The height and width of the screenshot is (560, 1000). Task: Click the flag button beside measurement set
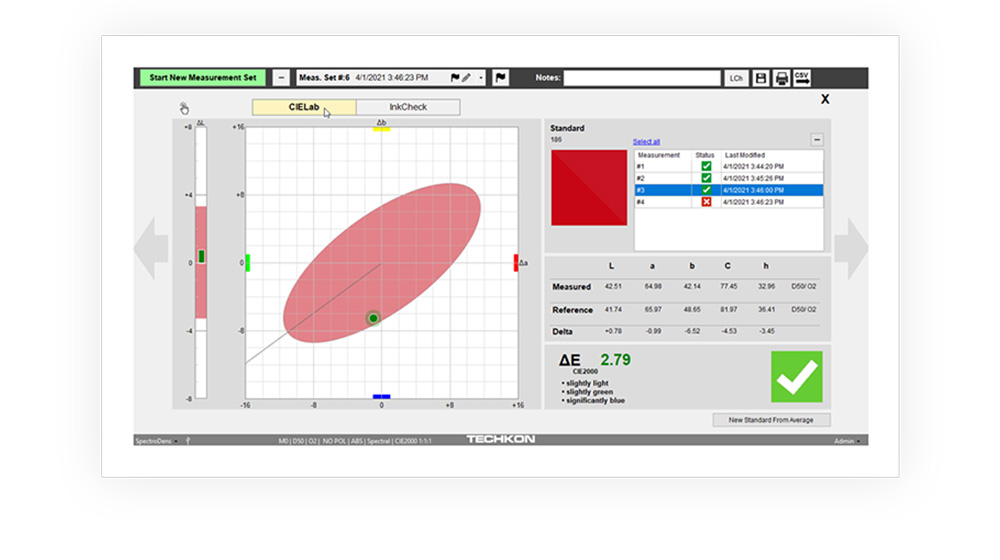click(501, 78)
